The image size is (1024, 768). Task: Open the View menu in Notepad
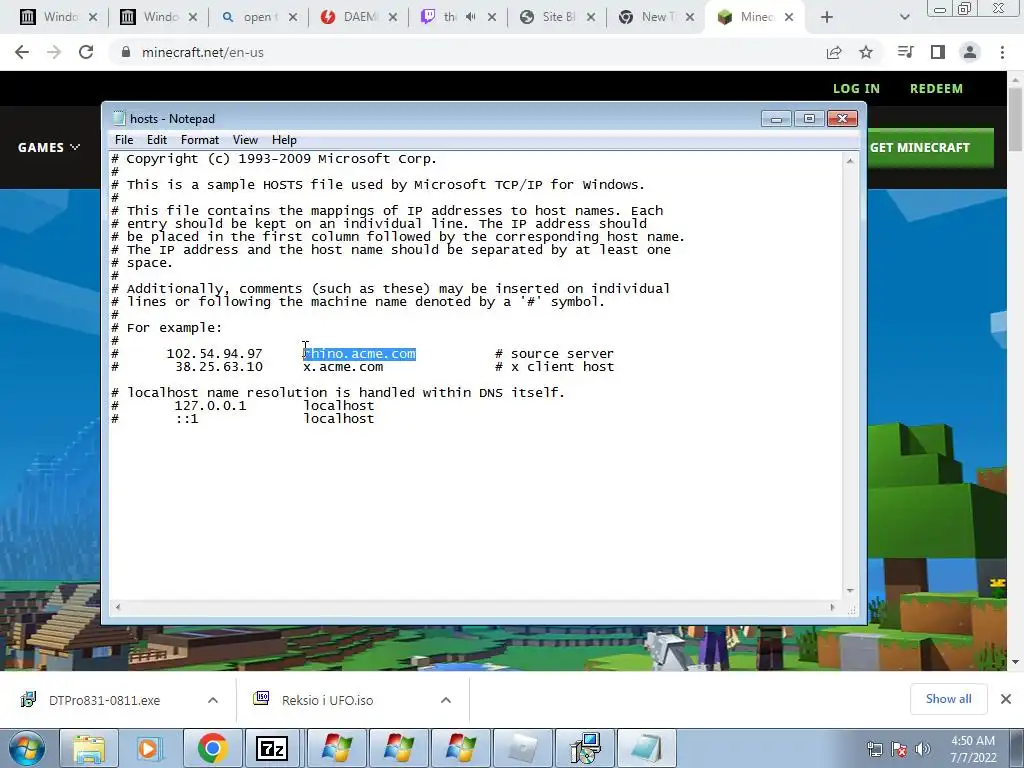coord(246,140)
